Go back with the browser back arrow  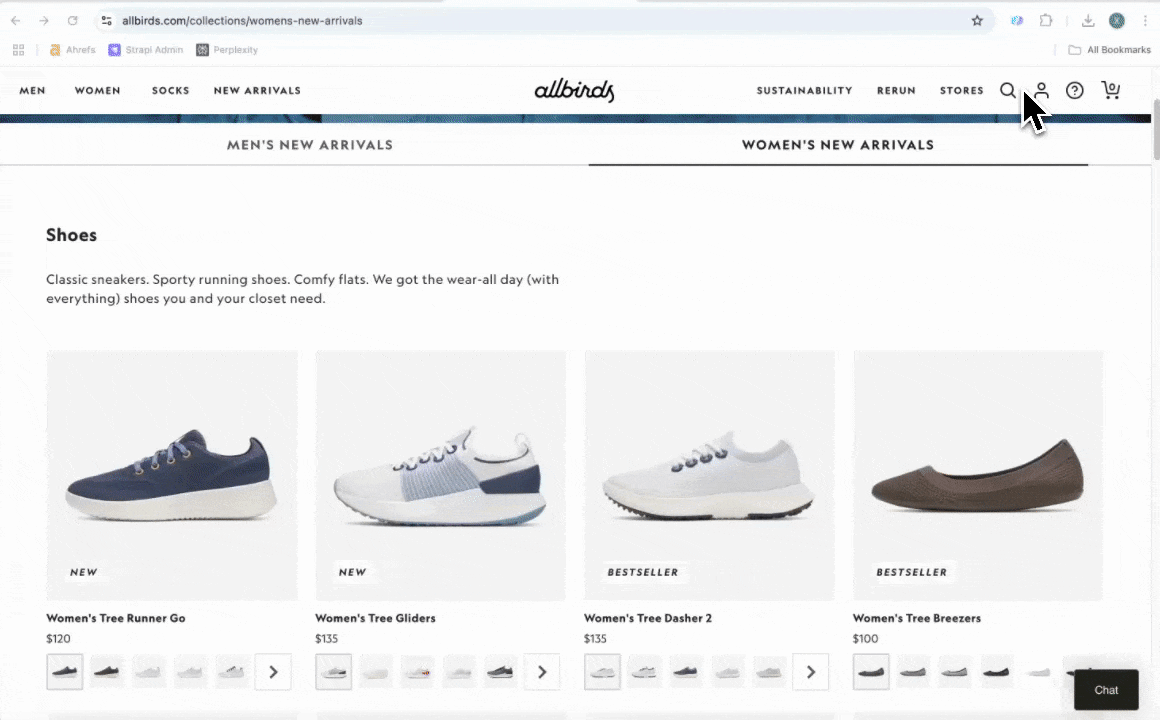click(16, 21)
